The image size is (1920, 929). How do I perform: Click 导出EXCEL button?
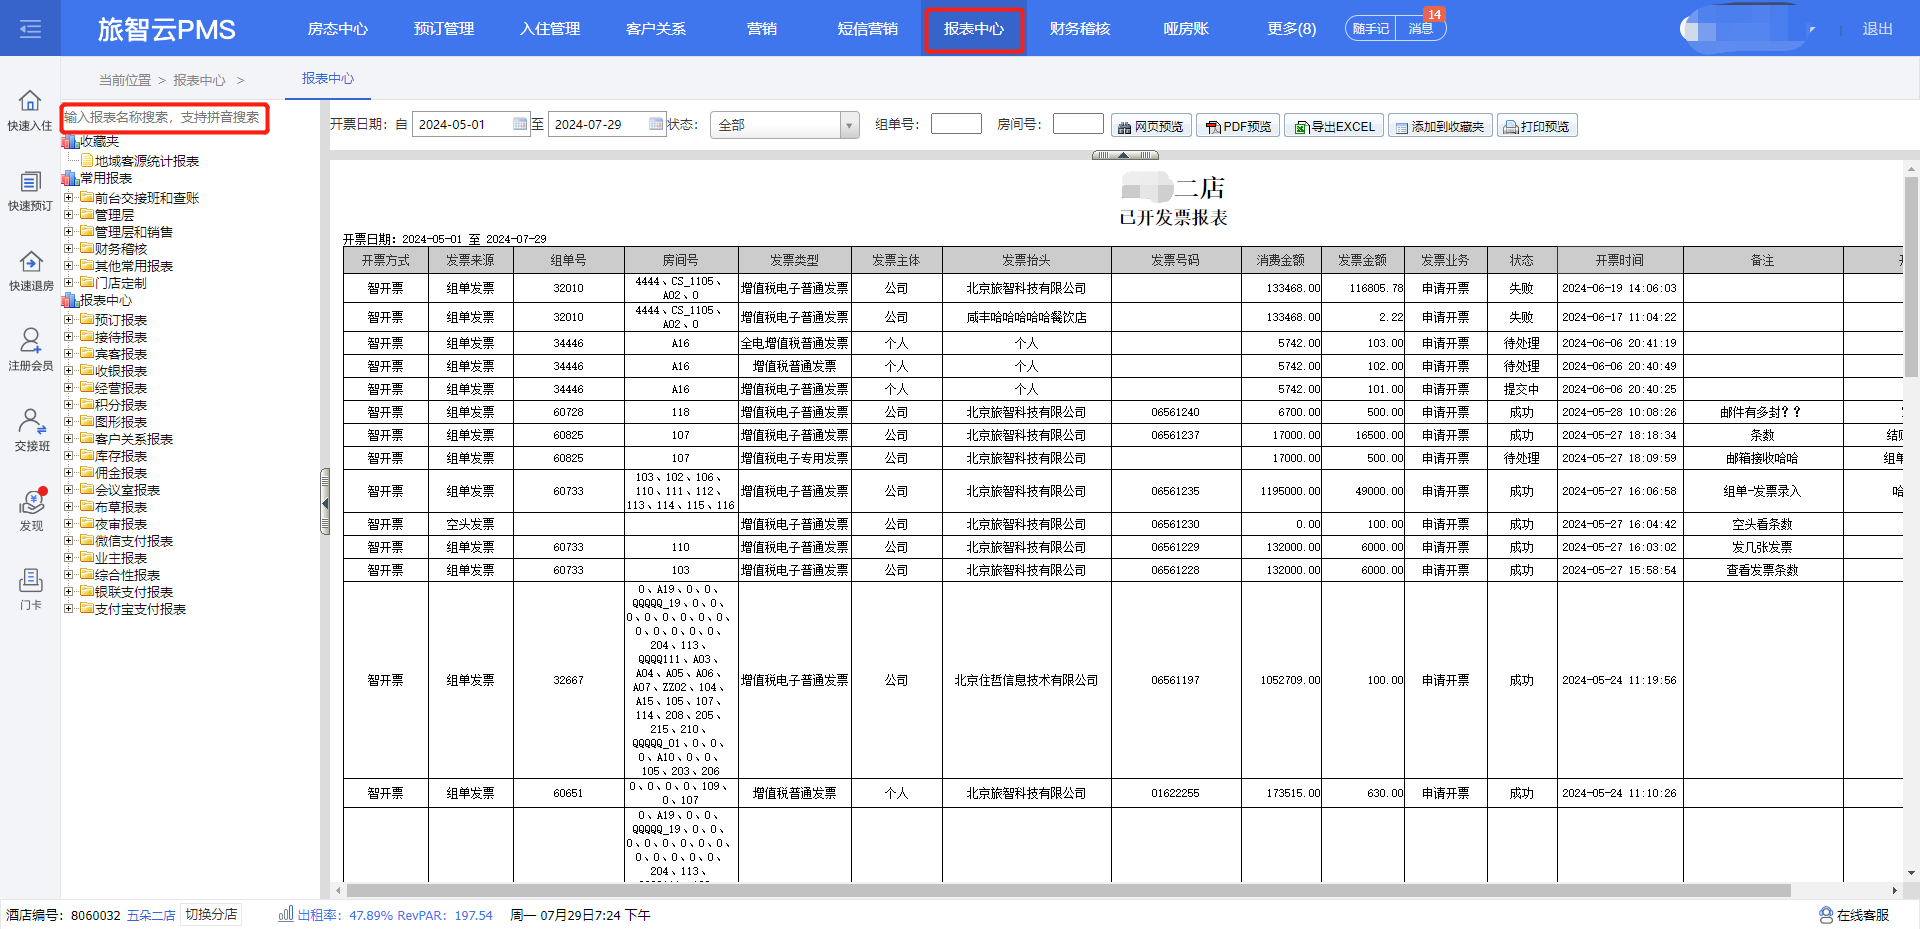click(x=1334, y=126)
